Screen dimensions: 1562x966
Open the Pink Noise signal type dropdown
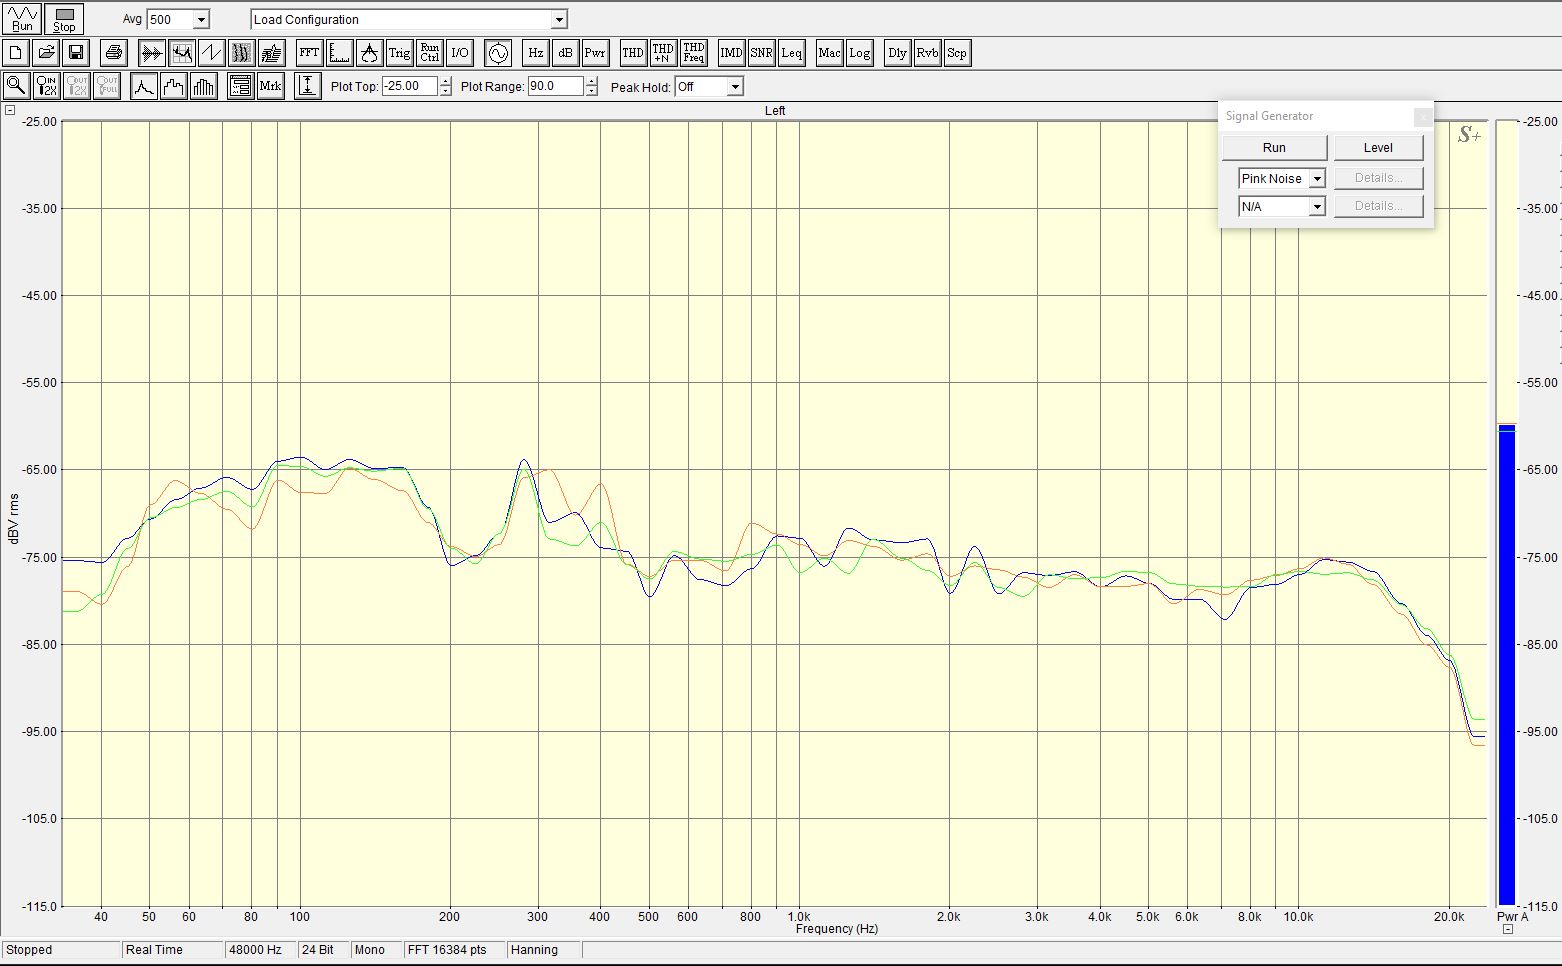(1317, 179)
